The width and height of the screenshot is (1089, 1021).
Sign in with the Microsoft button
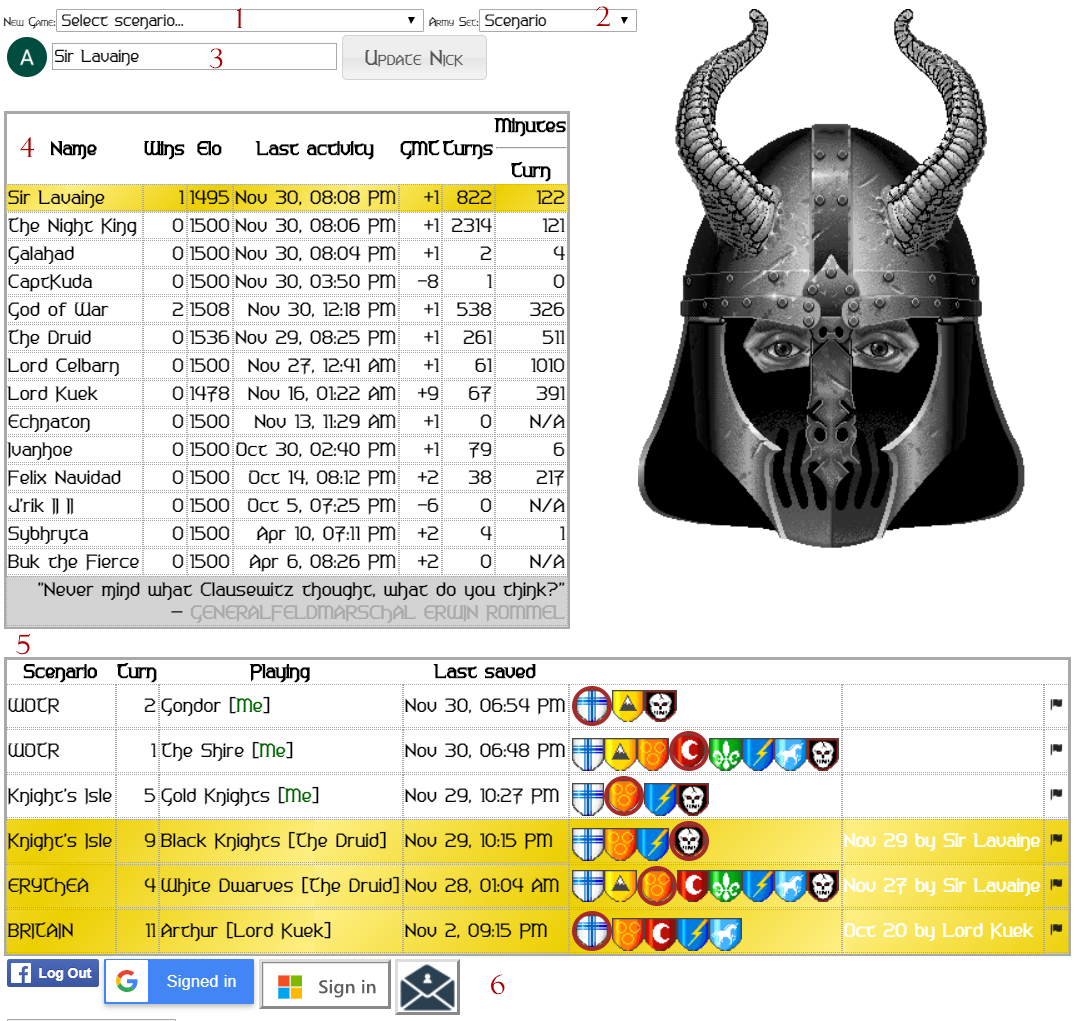[x=325, y=987]
